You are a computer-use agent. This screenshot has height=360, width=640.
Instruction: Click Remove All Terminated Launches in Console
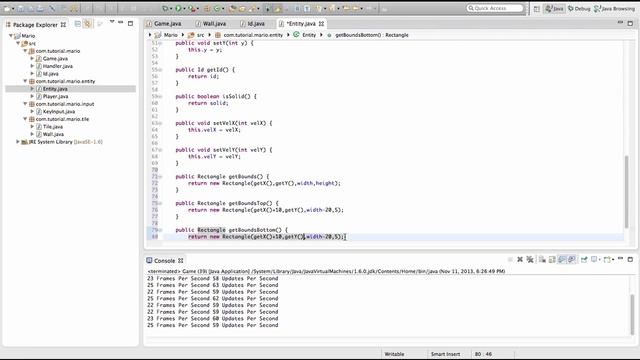click(x=530, y=260)
